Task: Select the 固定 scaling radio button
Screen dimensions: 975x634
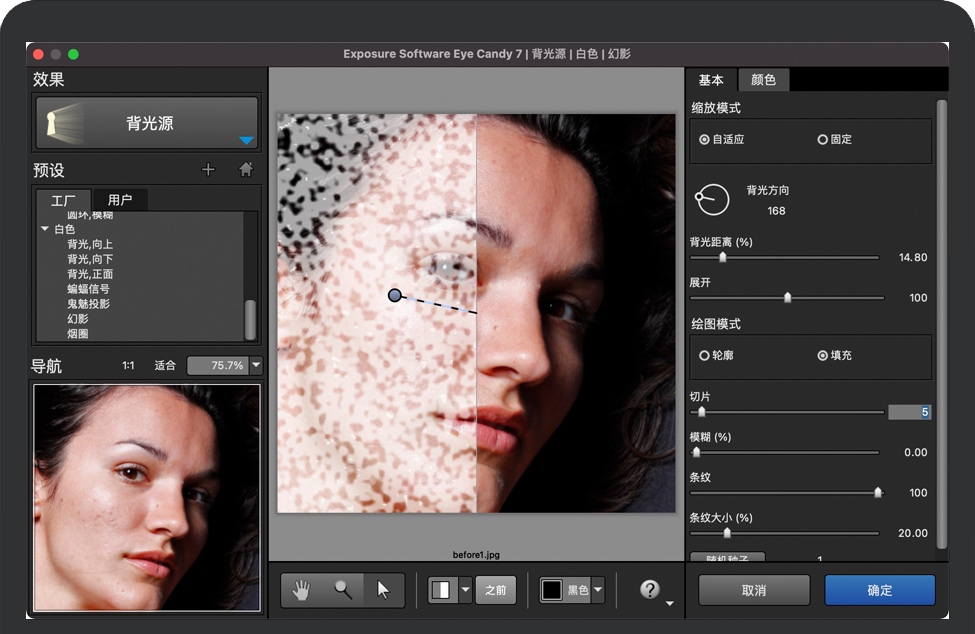Action: [x=822, y=140]
